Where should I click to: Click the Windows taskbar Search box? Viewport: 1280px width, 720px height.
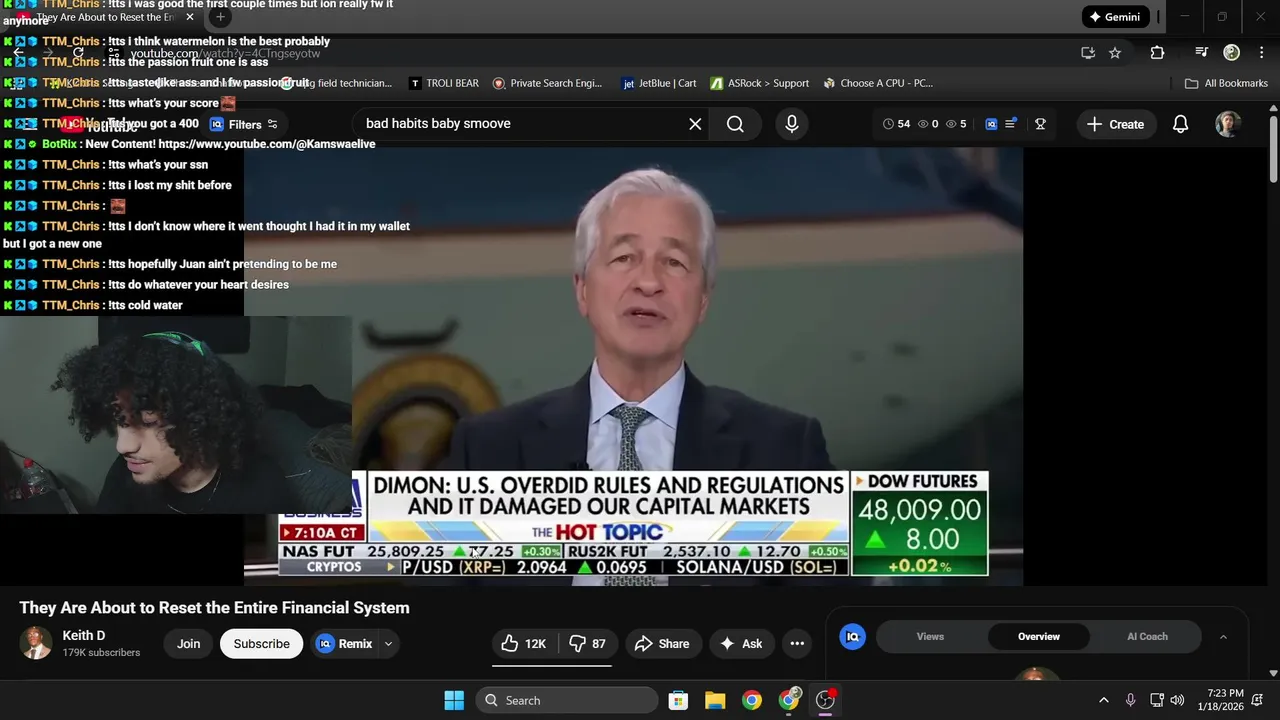coord(567,700)
